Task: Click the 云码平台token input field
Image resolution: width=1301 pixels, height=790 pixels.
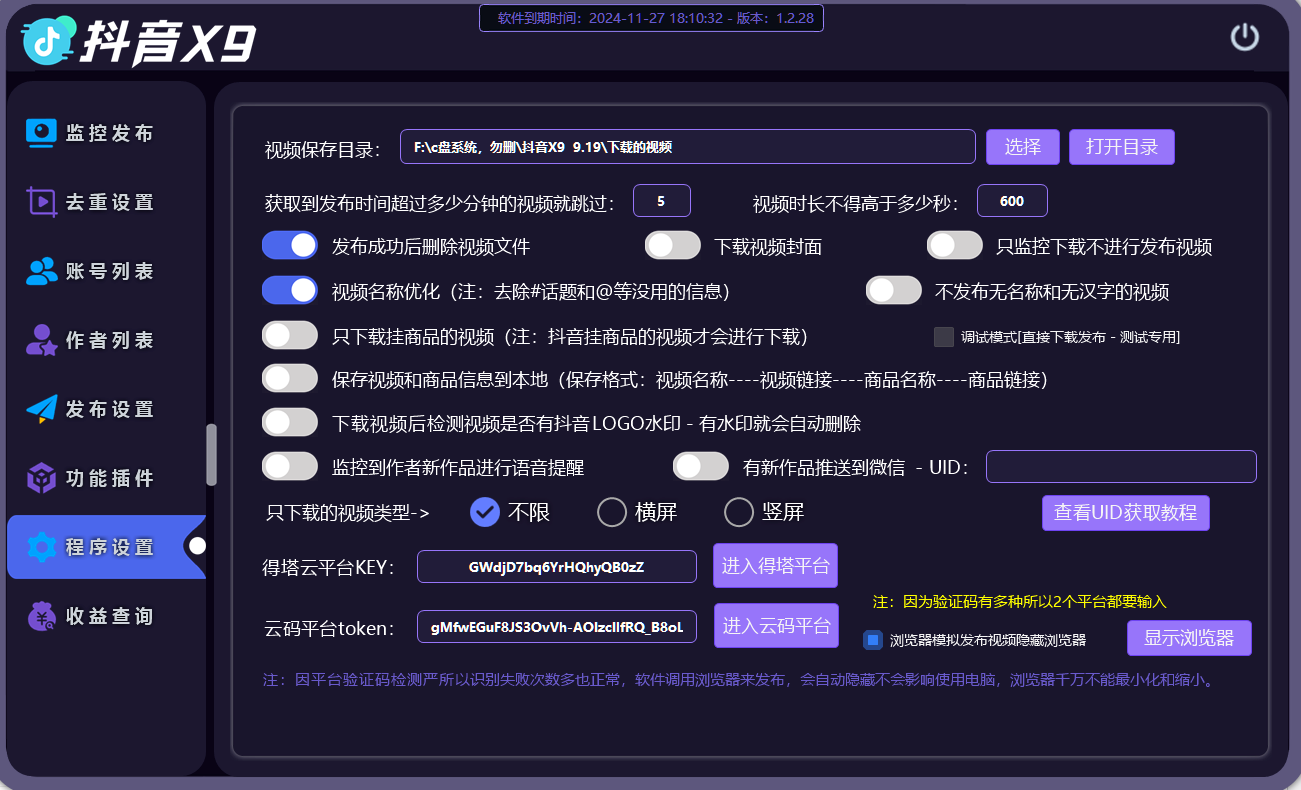Action: click(557, 627)
